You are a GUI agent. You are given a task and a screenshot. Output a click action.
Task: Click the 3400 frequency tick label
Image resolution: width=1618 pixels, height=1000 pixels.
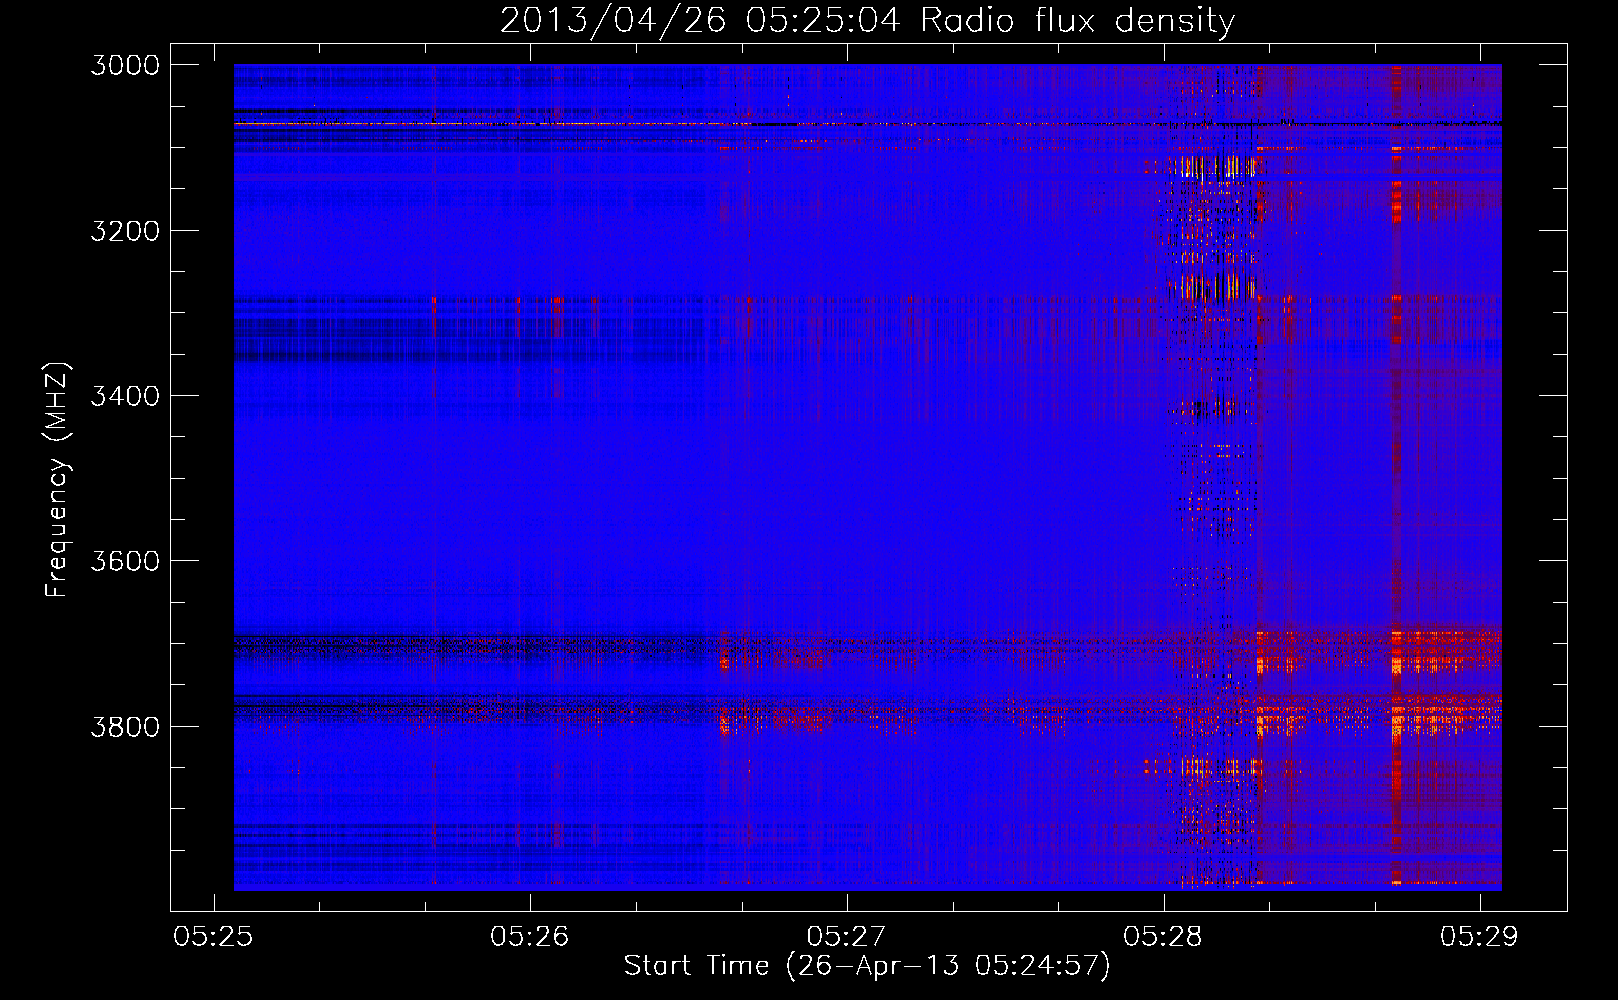(125, 396)
